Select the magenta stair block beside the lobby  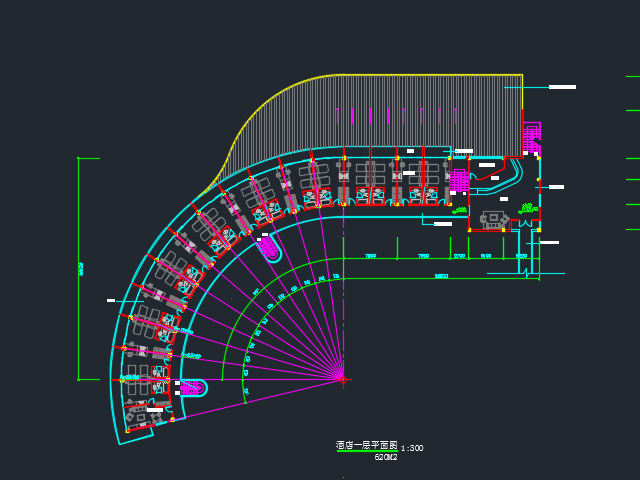(x=459, y=181)
